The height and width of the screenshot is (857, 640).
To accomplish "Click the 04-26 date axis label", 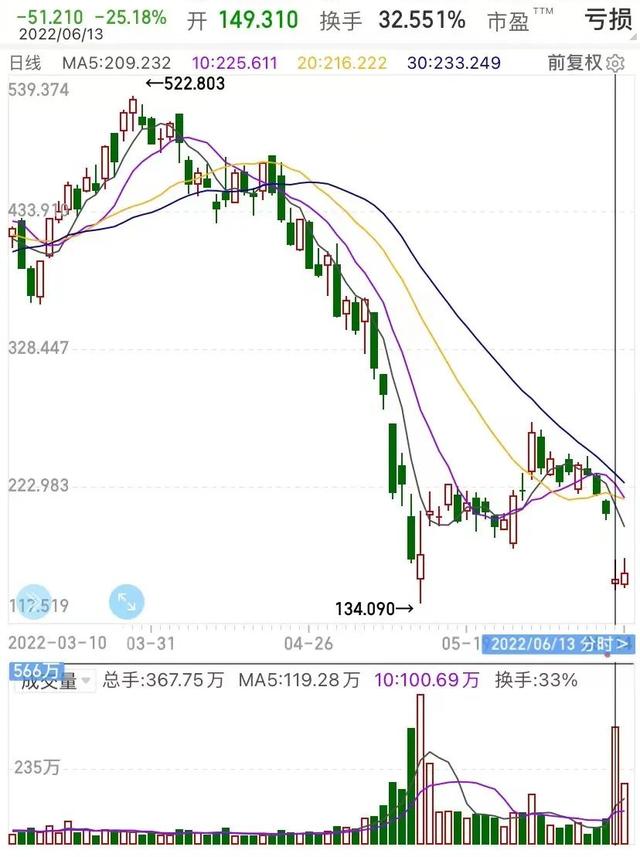I will [308, 643].
